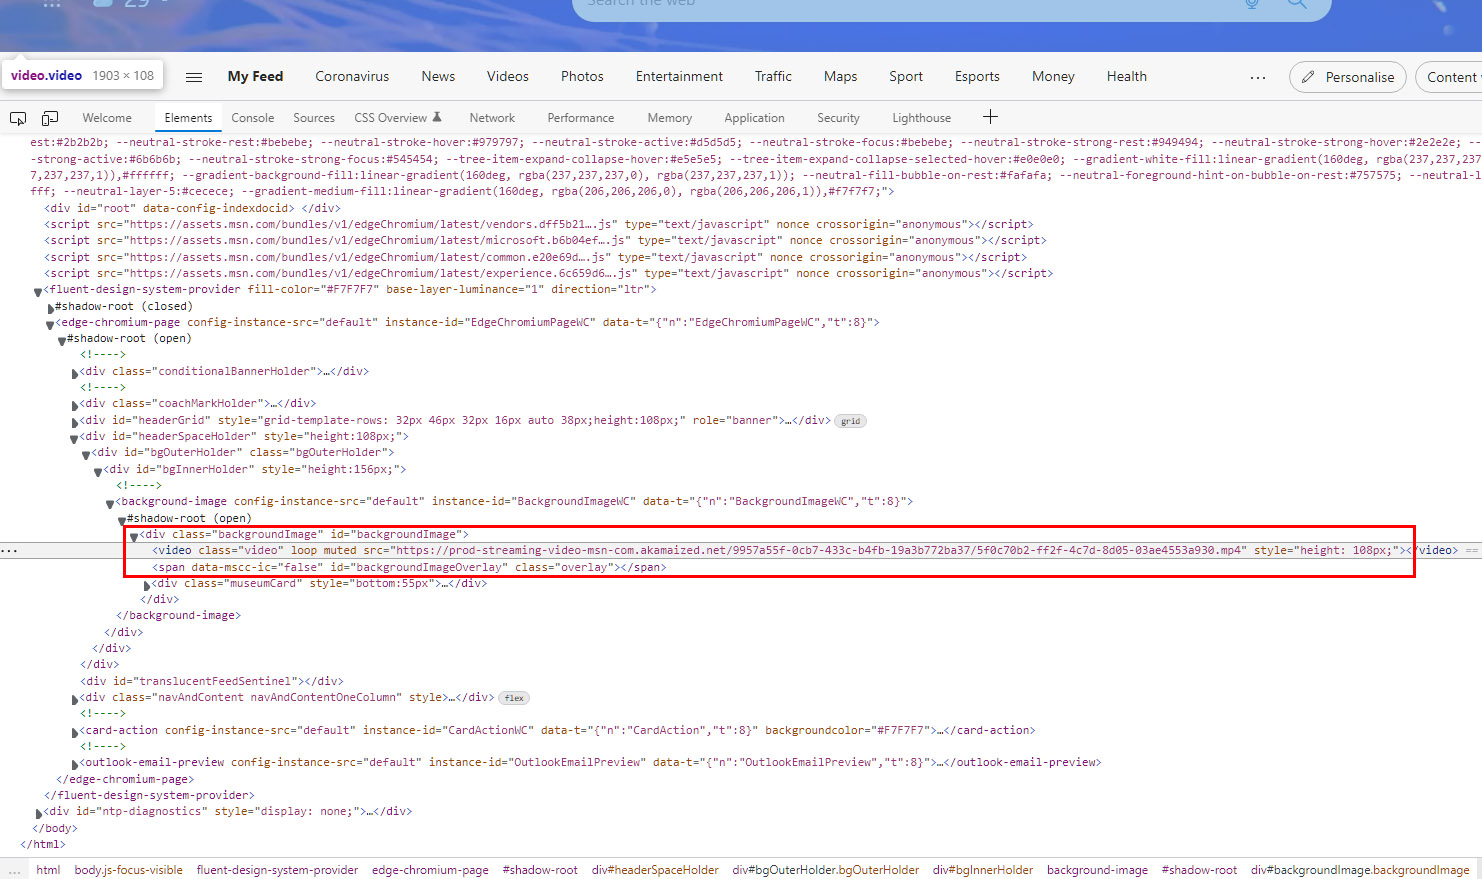Select the backgroundImageOverlay span row

(x=409, y=567)
